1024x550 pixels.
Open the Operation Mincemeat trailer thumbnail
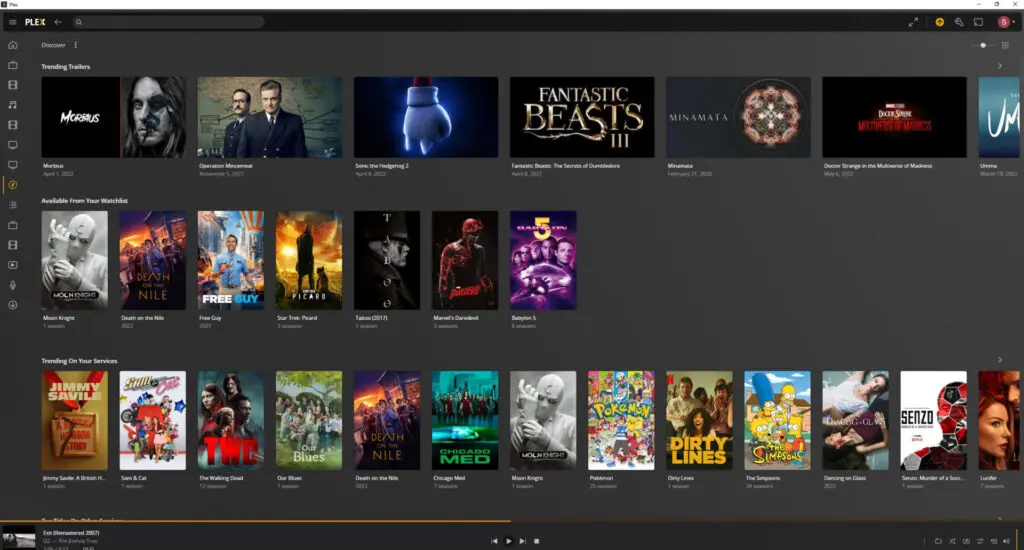[x=270, y=117]
